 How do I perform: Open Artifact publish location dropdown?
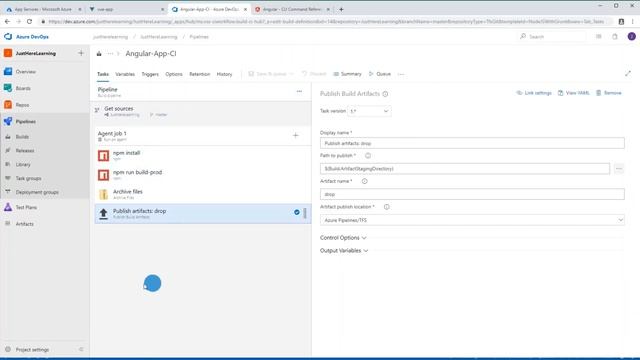pyautogui.click(x=472, y=220)
